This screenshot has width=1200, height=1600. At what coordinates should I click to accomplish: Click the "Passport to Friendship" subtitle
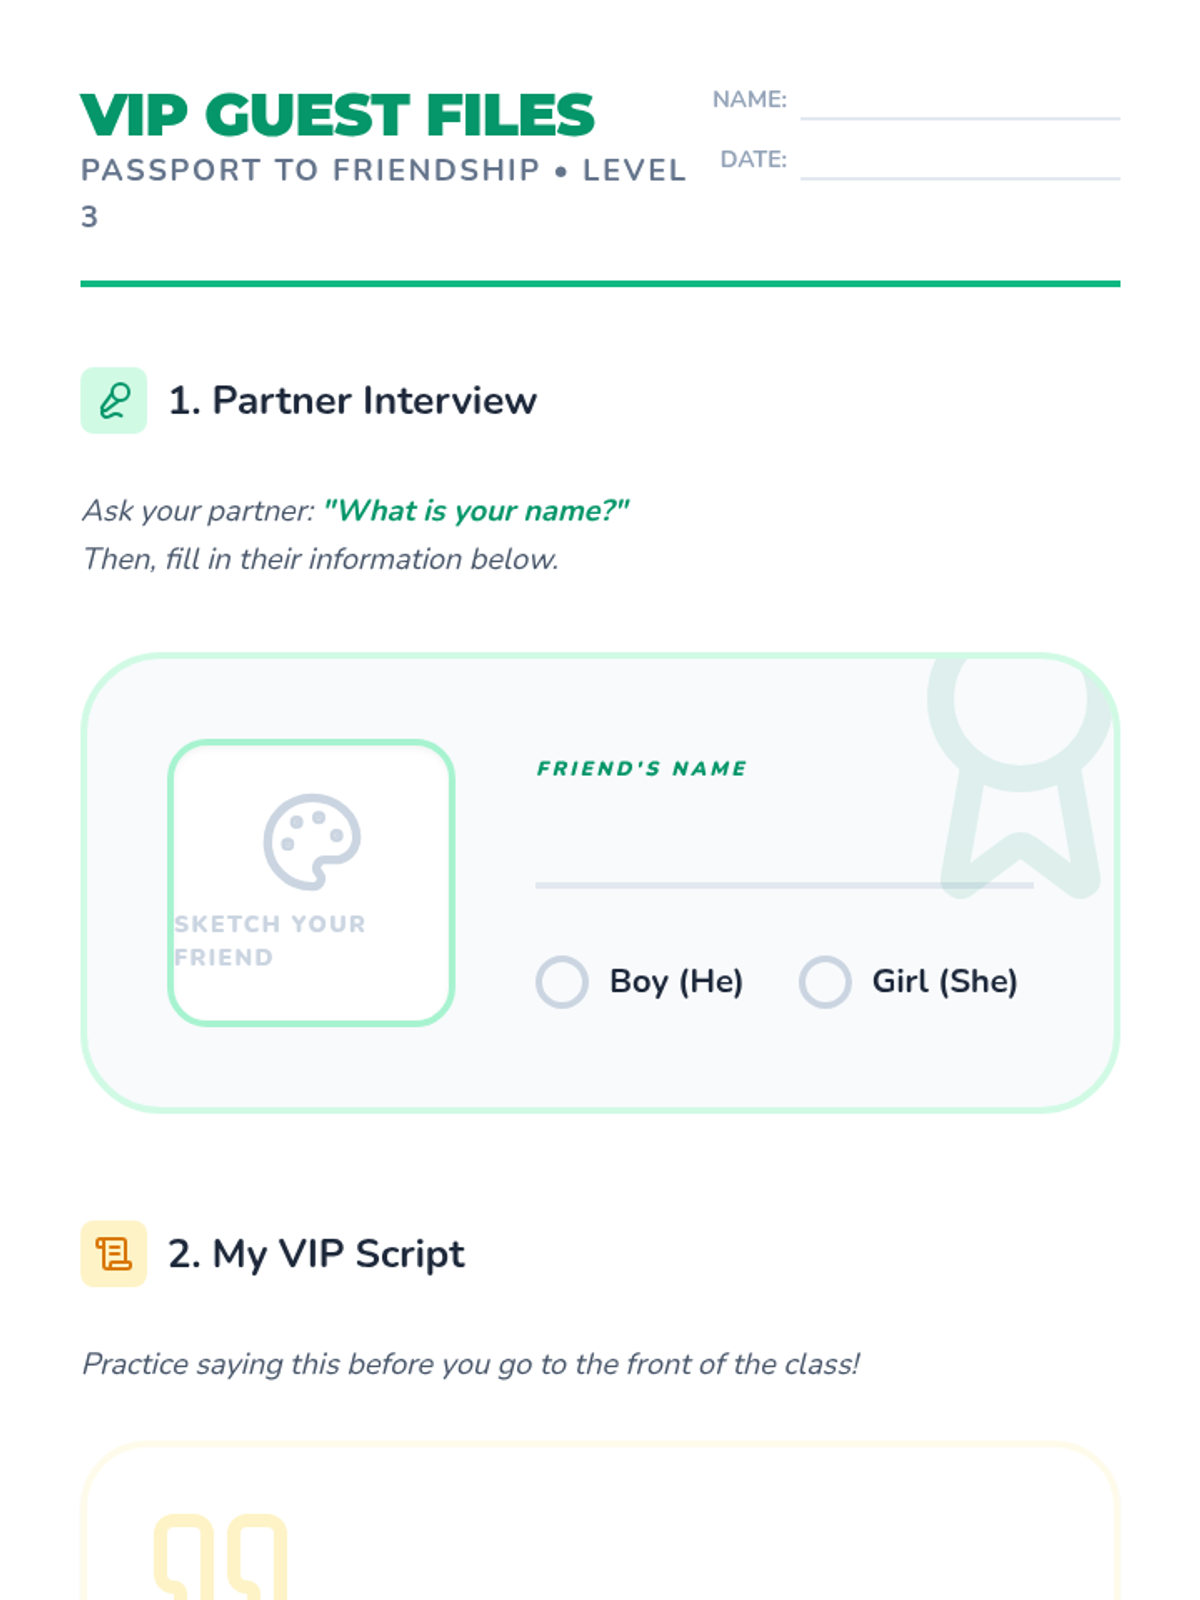pyautogui.click(x=310, y=171)
